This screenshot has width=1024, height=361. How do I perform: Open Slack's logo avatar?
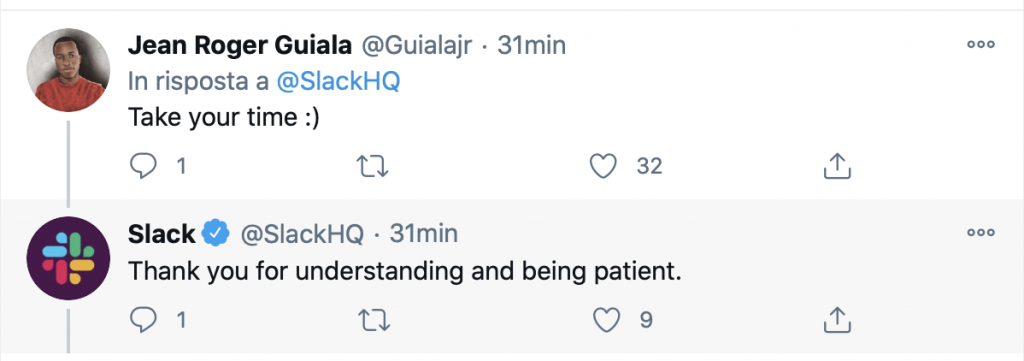click(69, 259)
